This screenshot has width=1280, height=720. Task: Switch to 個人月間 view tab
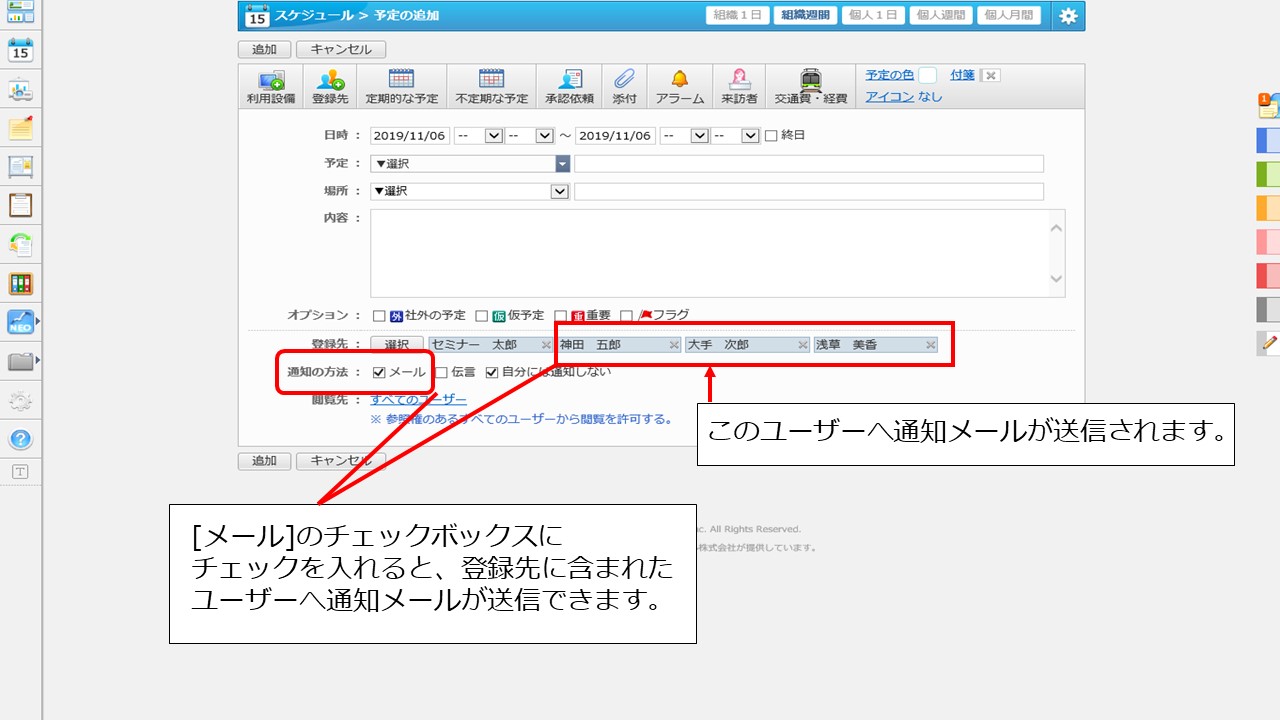click(1008, 16)
